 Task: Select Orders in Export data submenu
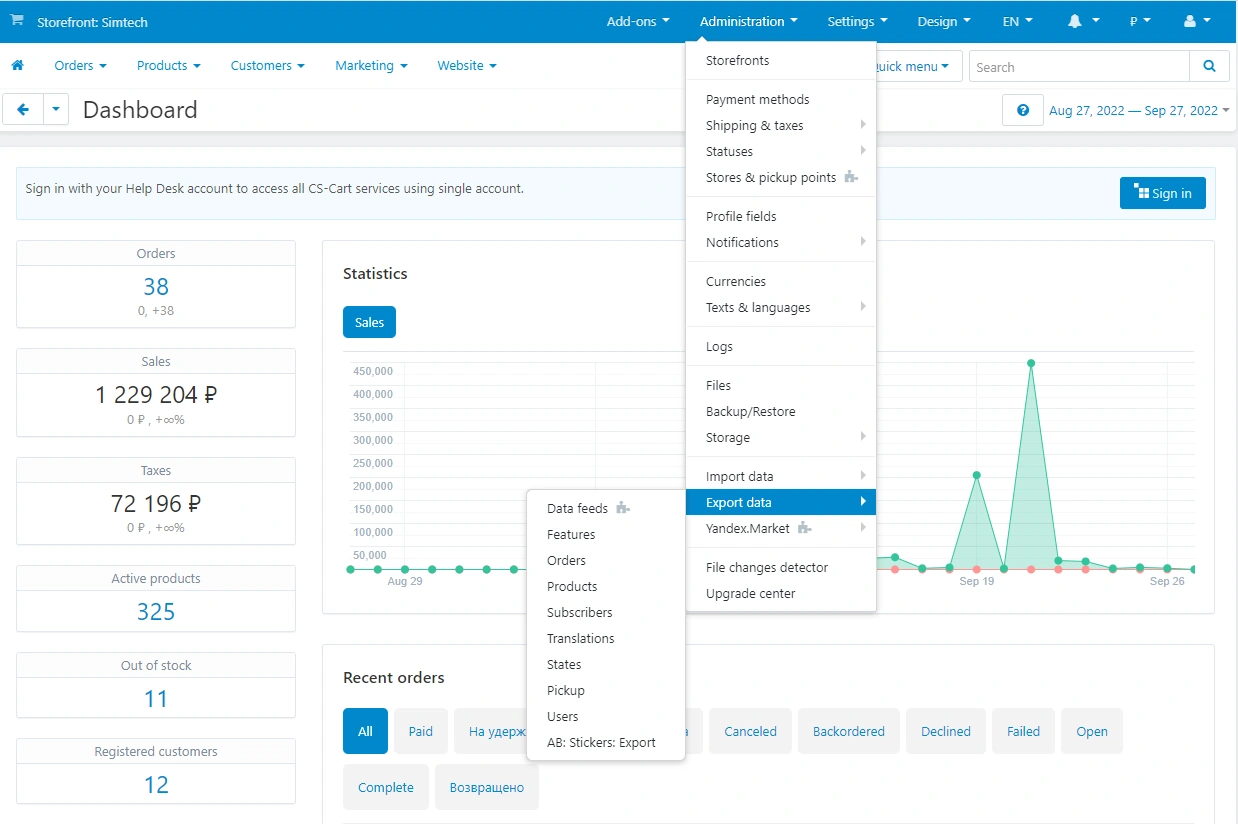pos(606,560)
